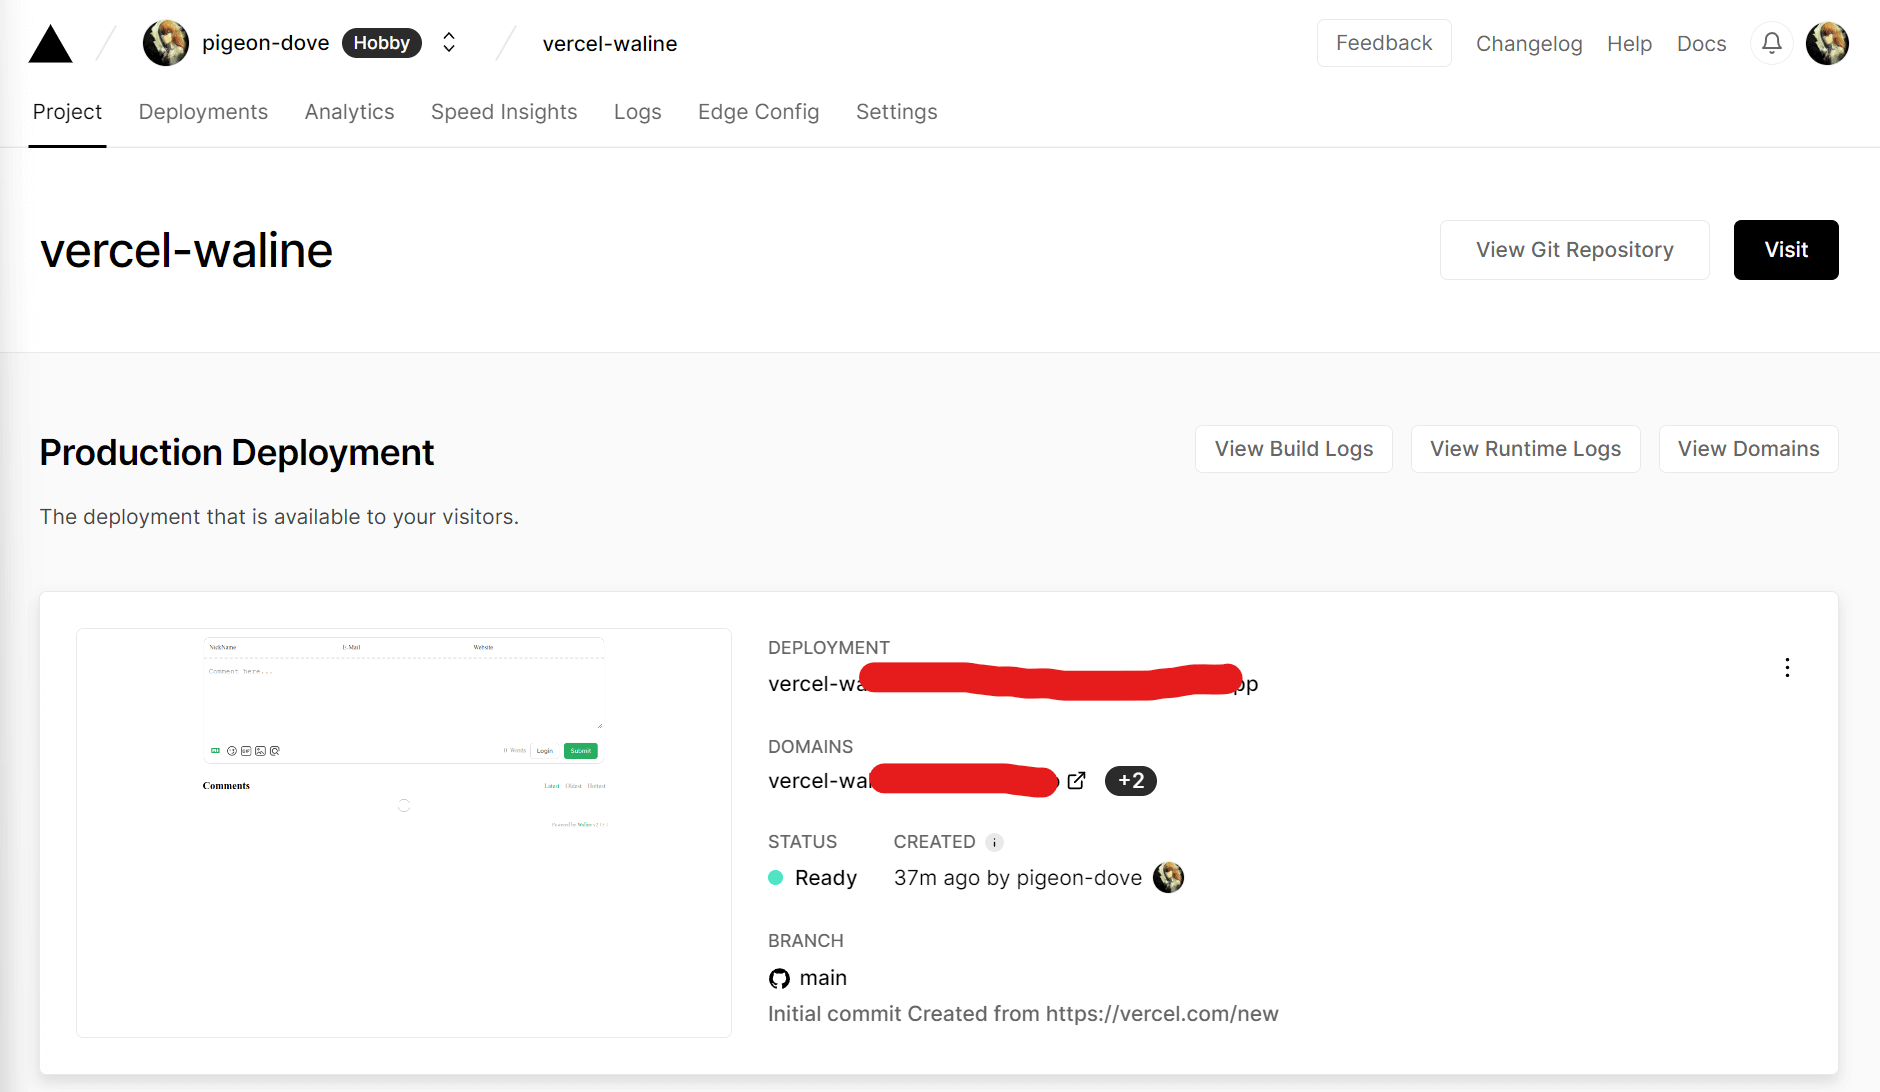This screenshot has width=1880, height=1092.
Task: Open the Docs link
Action: click(1701, 44)
